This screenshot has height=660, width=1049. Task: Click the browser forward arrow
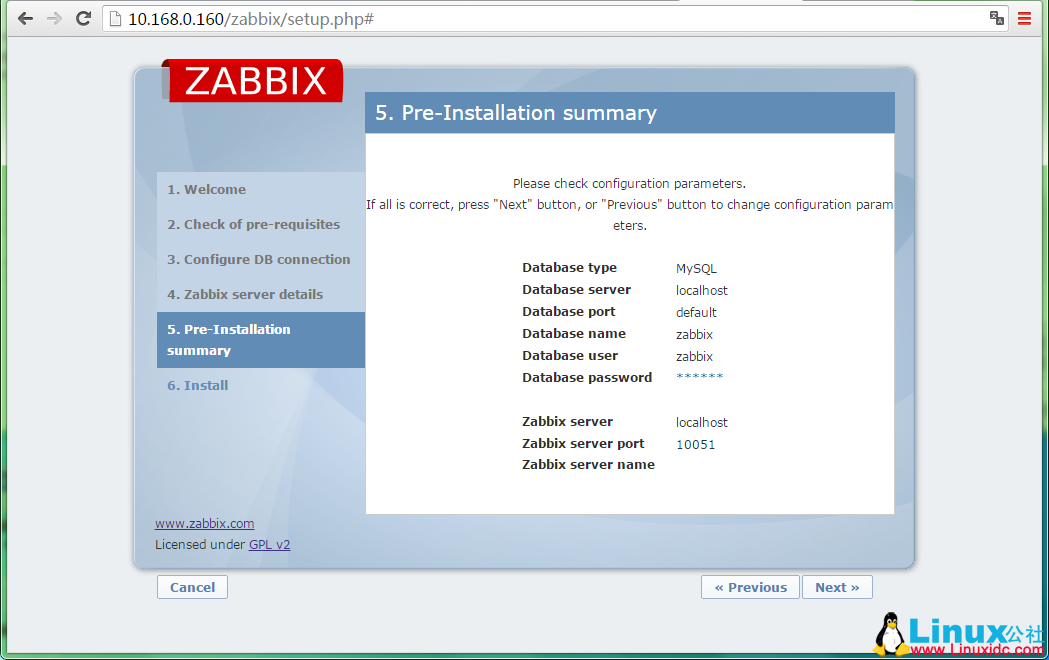click(x=54, y=18)
